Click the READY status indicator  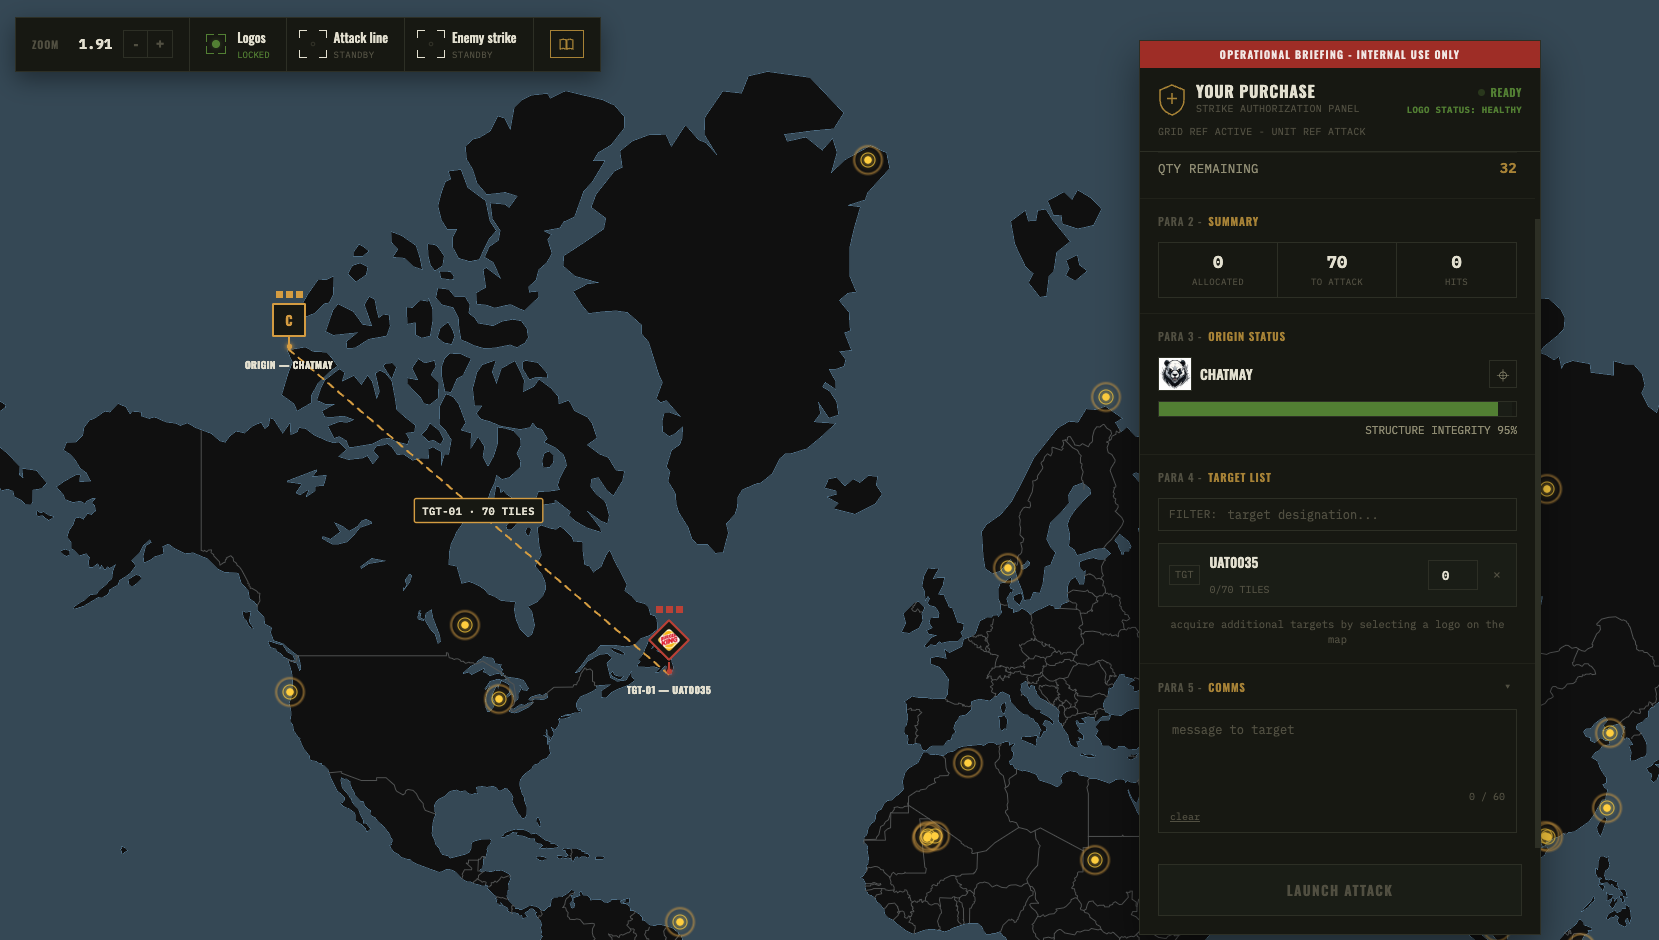(x=1500, y=92)
